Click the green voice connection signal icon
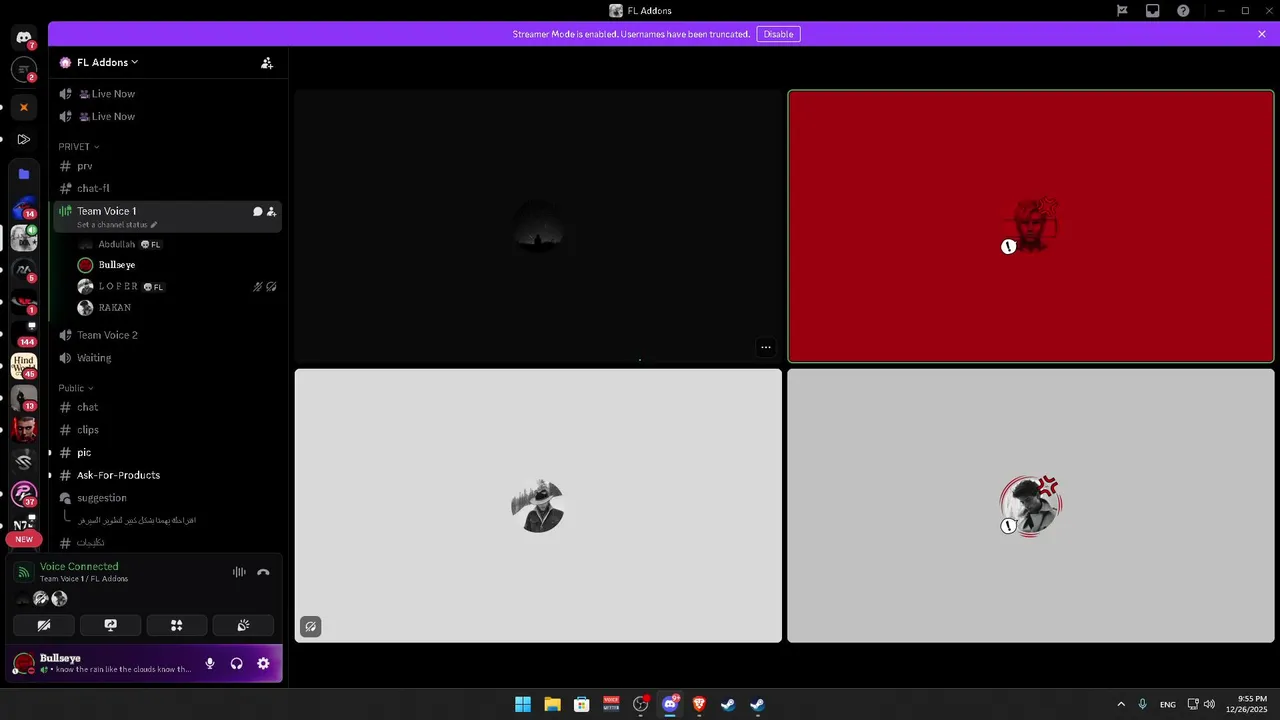 [24, 572]
